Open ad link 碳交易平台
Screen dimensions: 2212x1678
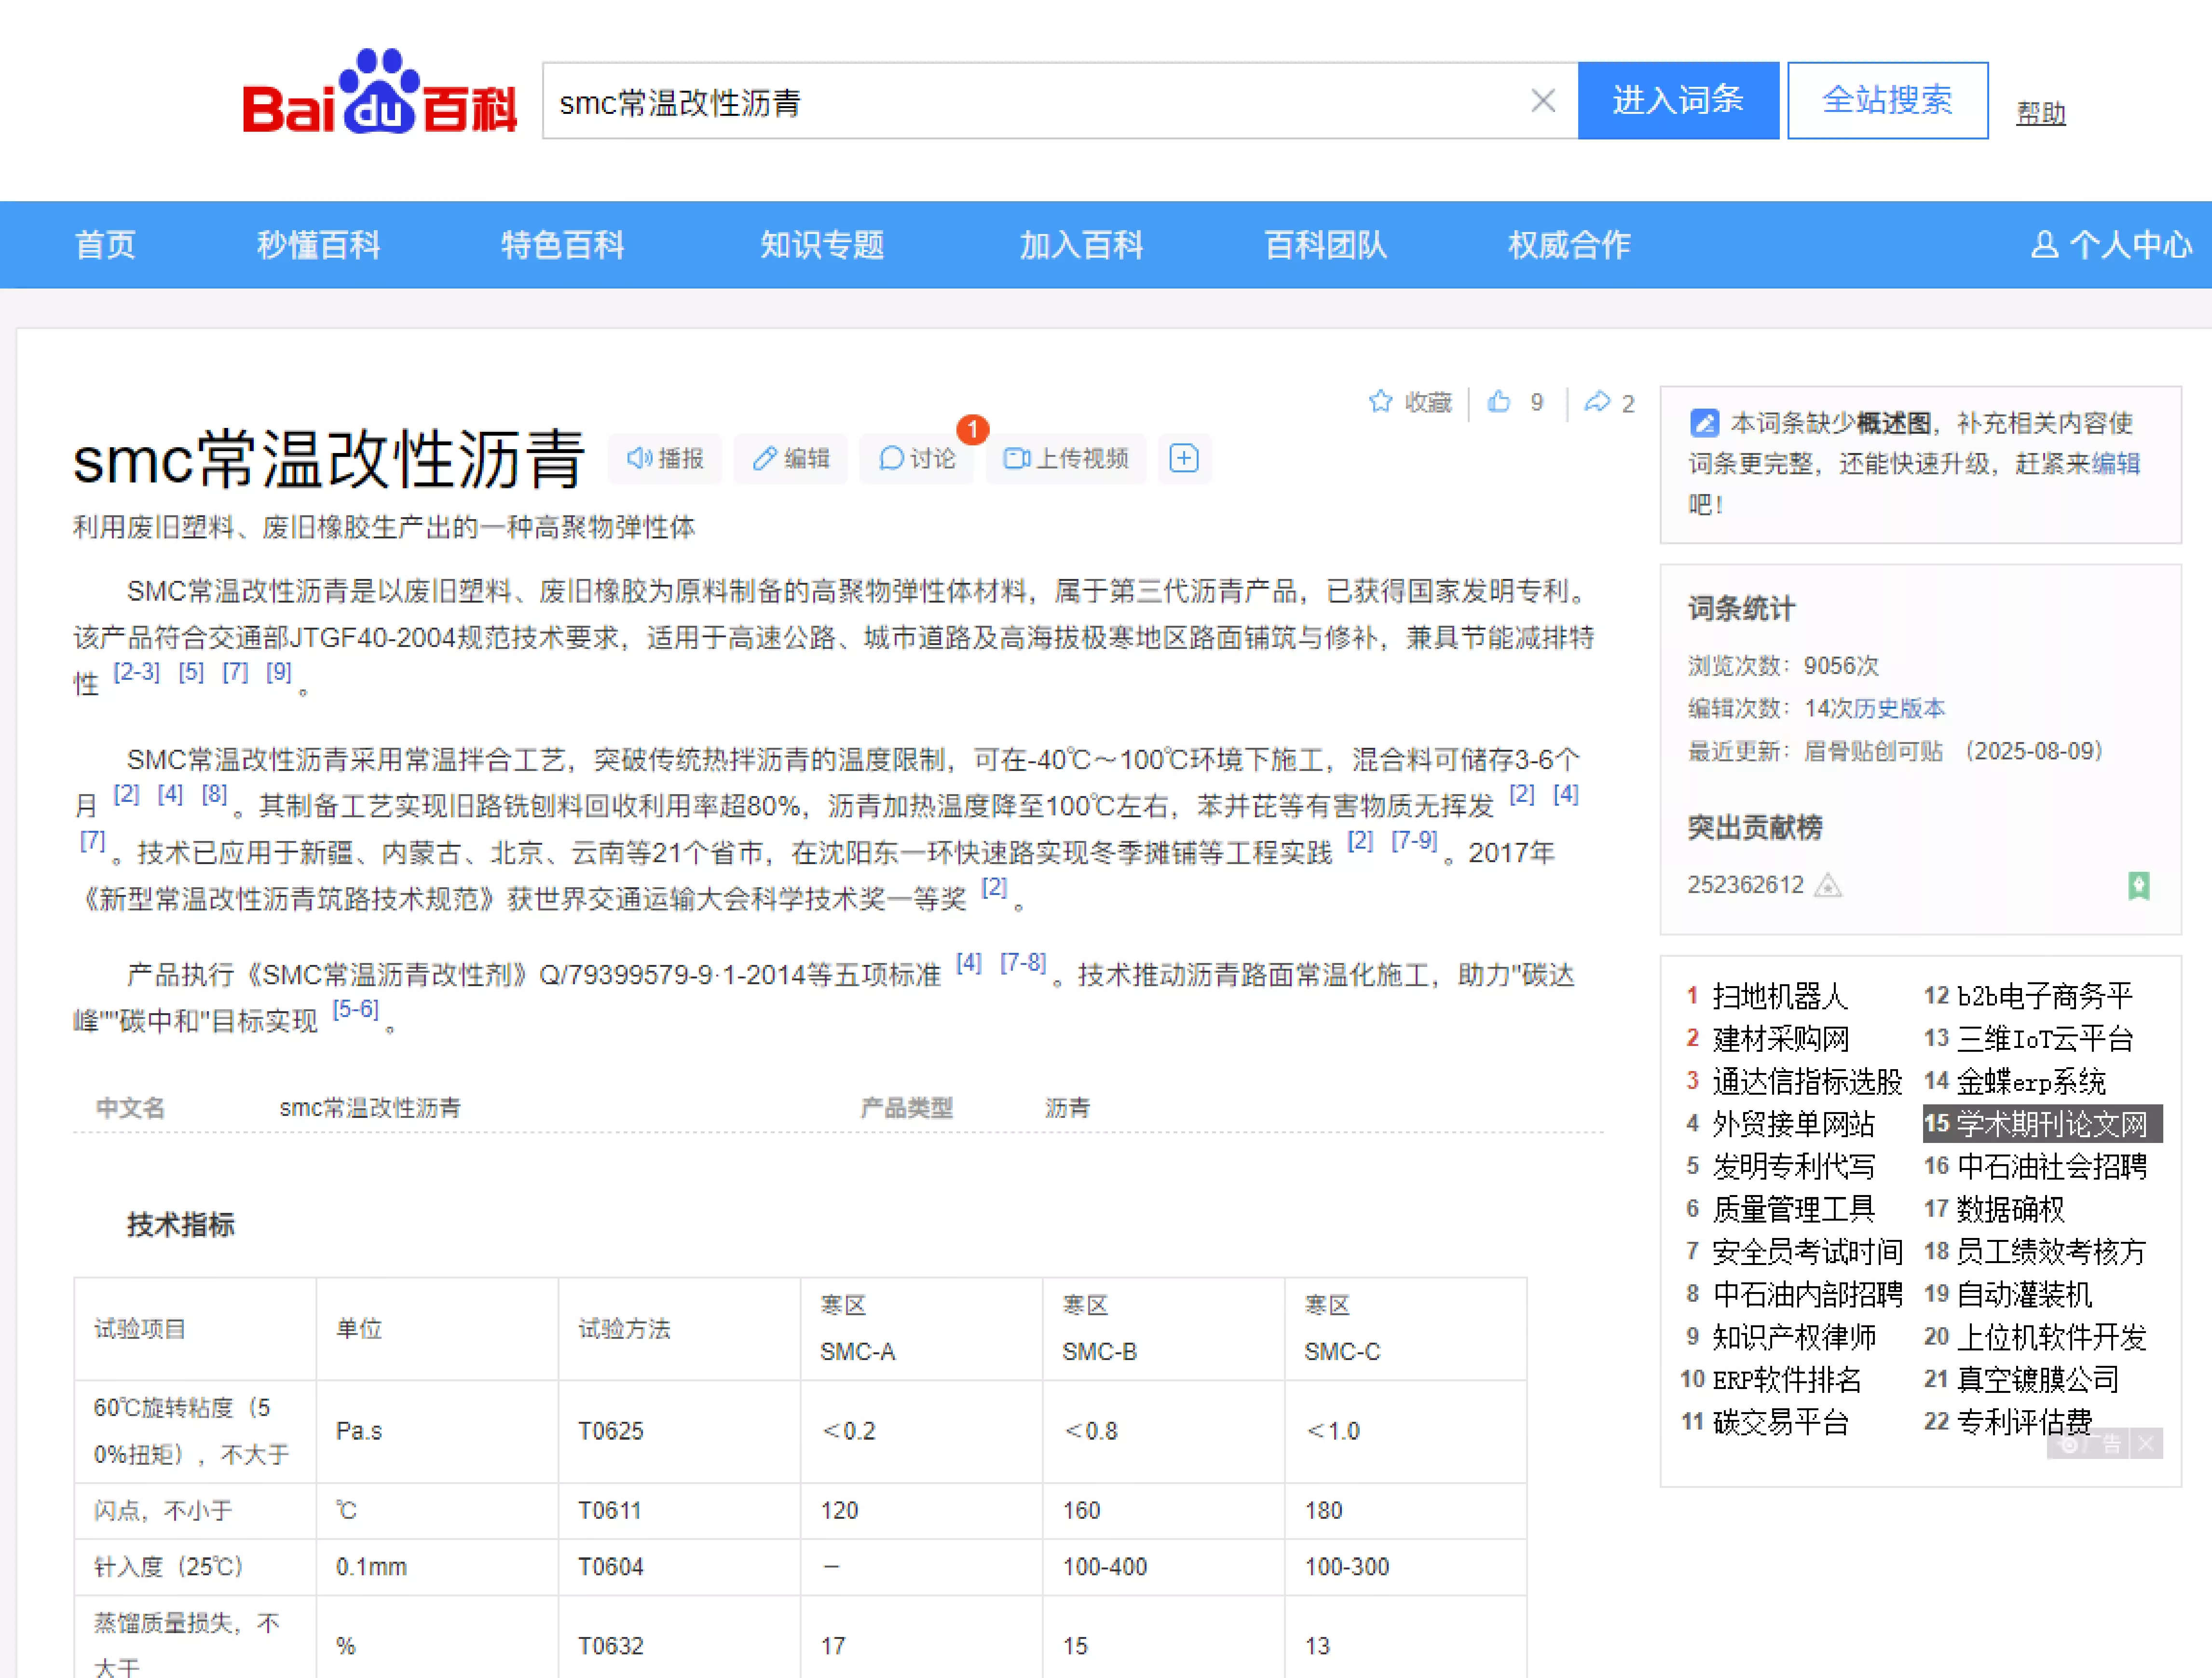point(1780,1423)
